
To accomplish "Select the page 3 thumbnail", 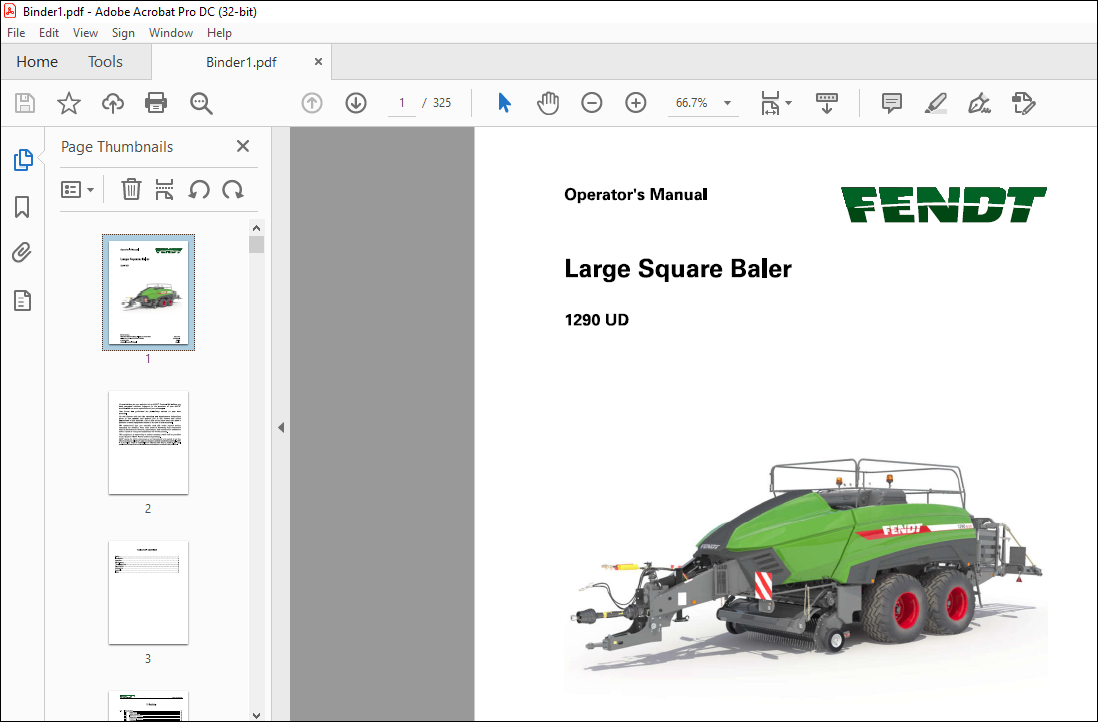I will tap(148, 592).
